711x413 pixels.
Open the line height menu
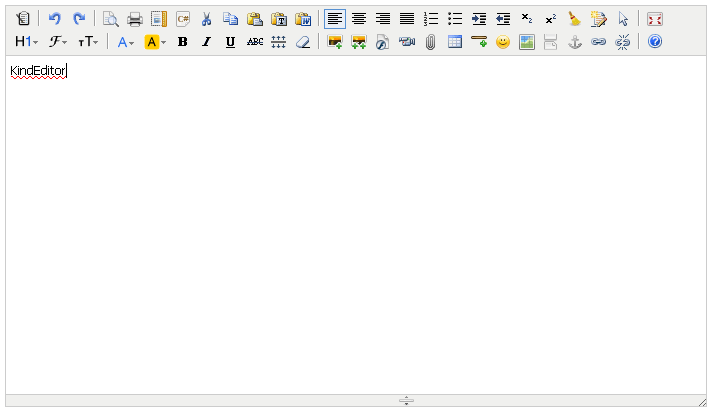pos(279,42)
